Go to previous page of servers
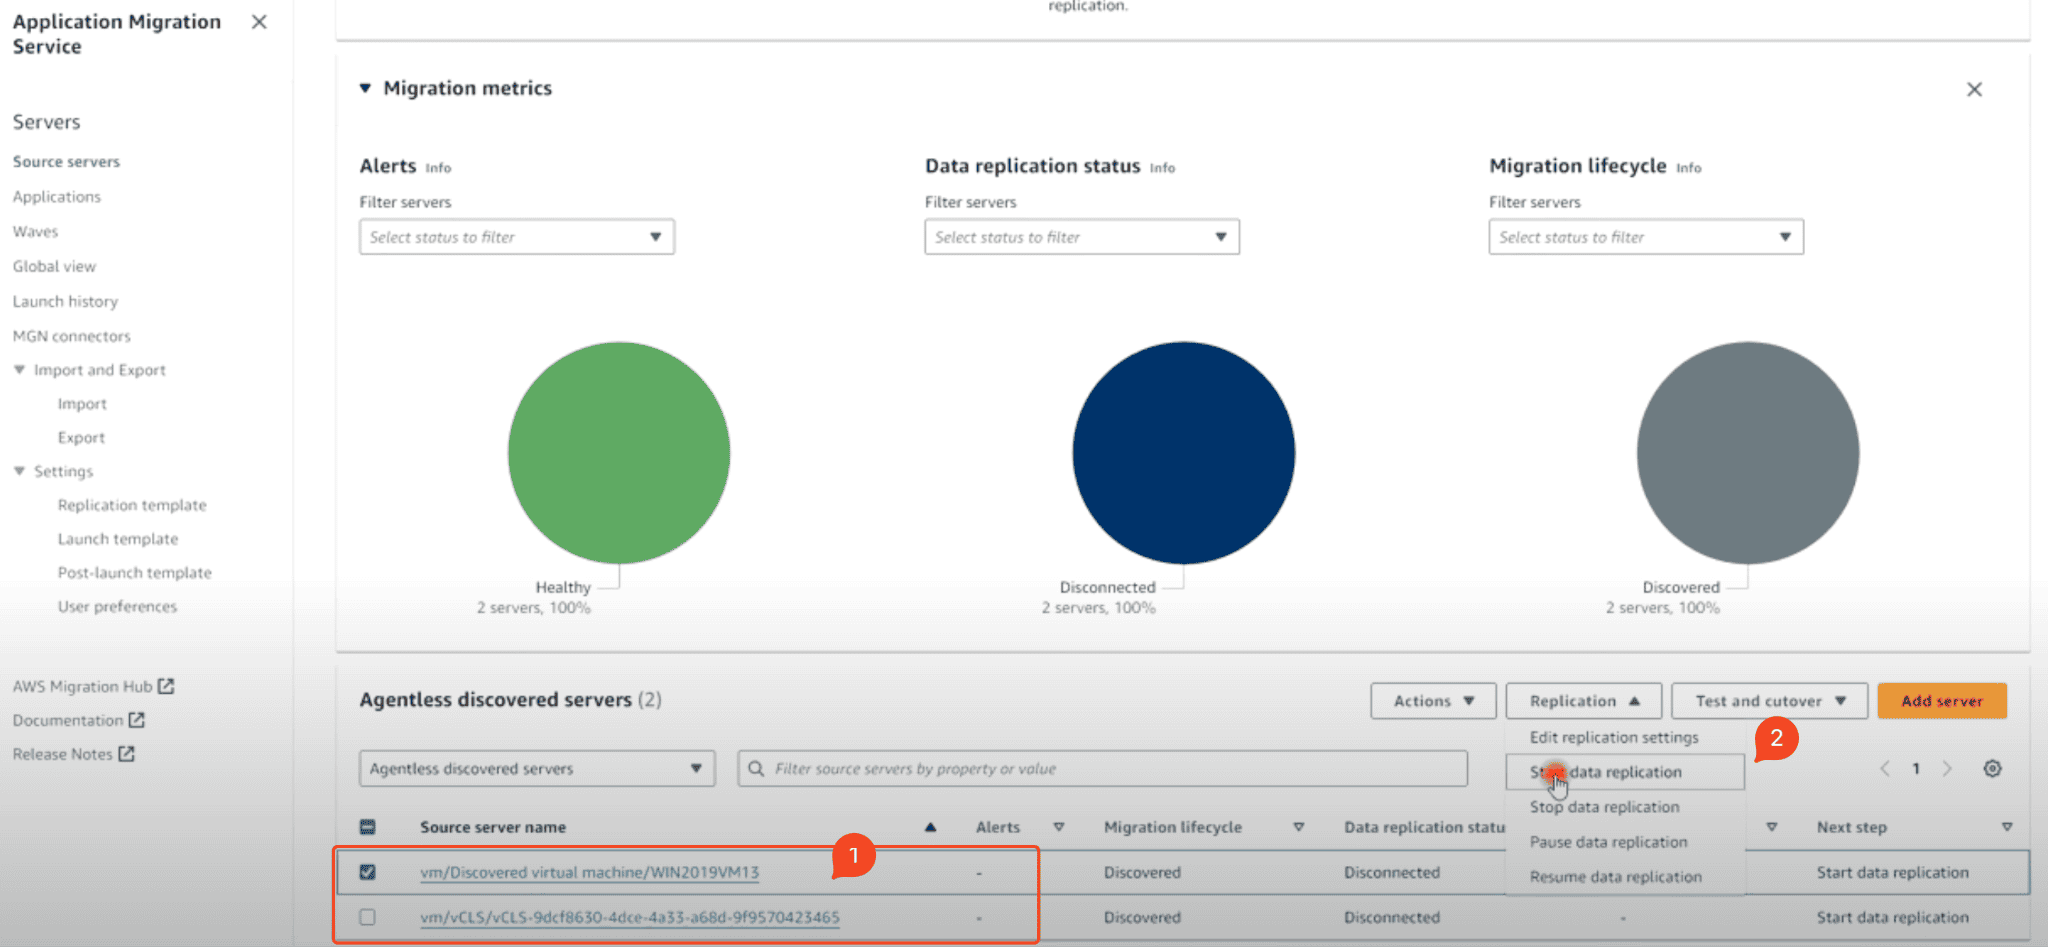 [x=1885, y=768]
